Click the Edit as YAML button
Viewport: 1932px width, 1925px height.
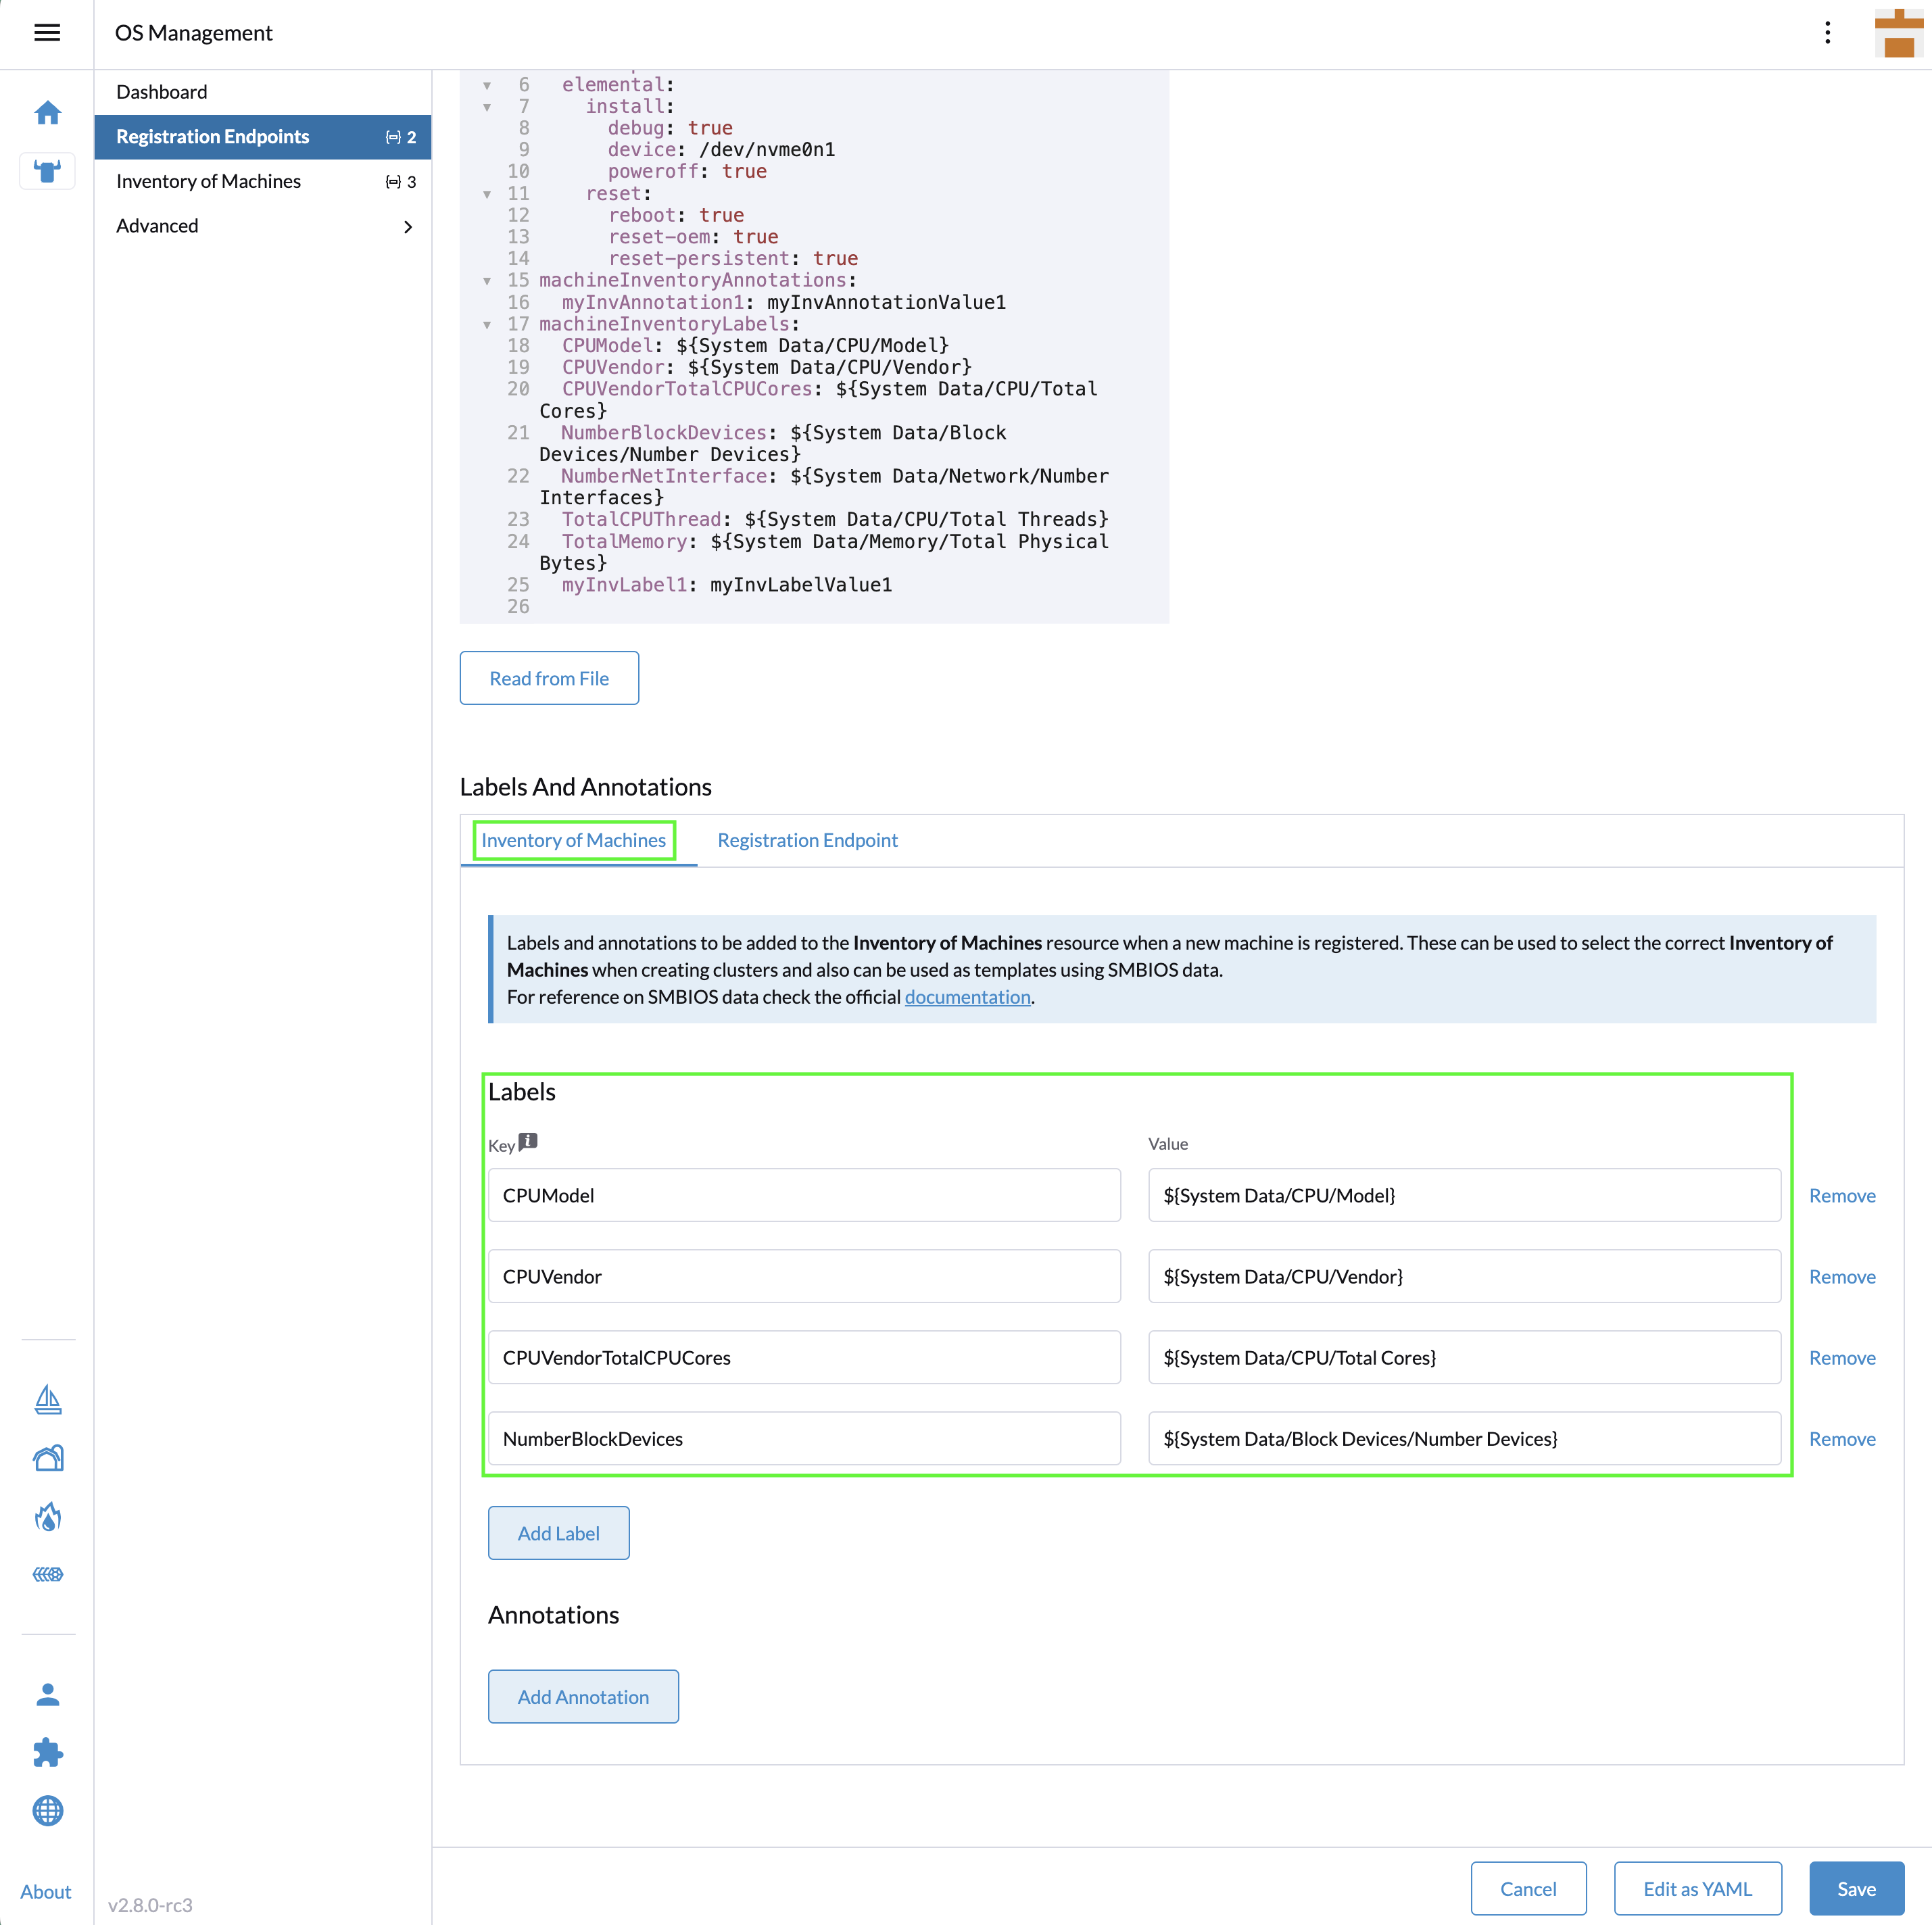(x=1697, y=1888)
